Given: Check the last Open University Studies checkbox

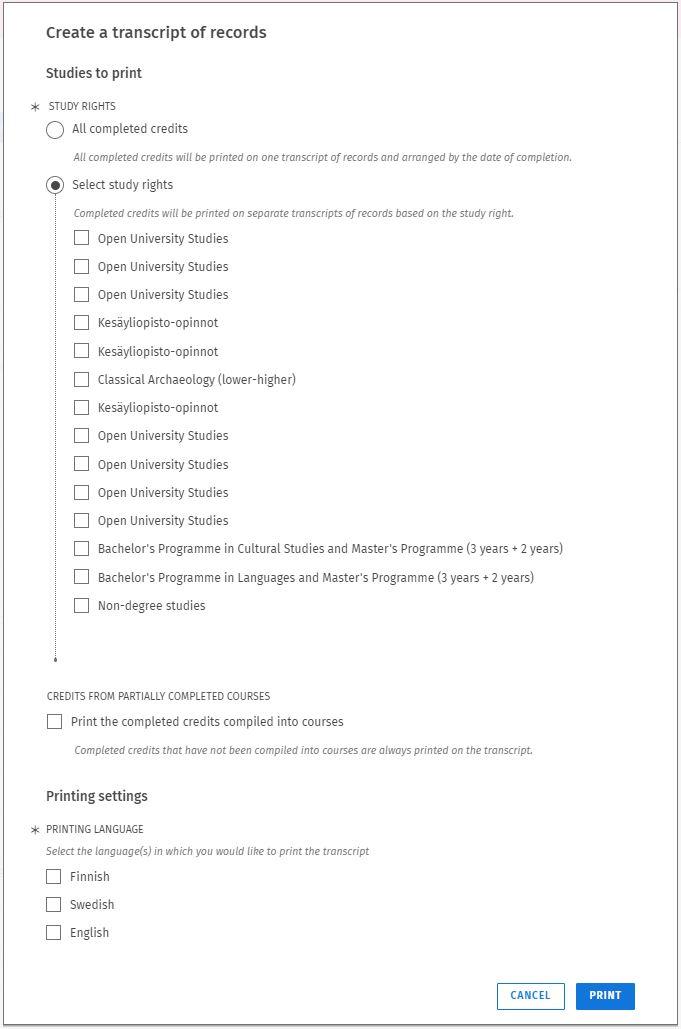Looking at the screenshot, I should tap(82, 519).
